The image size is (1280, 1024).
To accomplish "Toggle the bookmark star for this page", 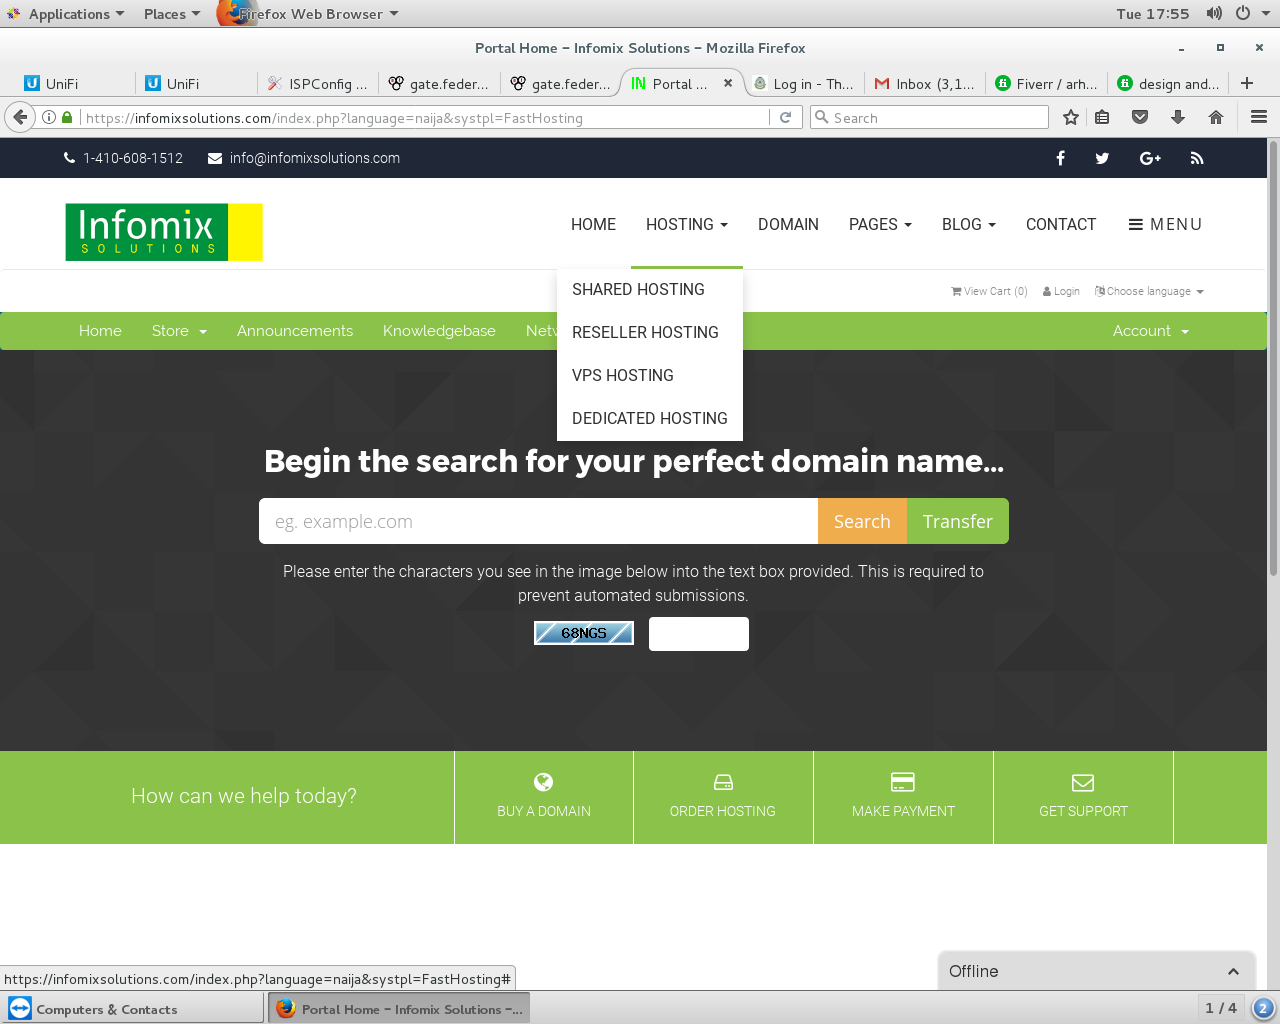I will tap(1070, 117).
